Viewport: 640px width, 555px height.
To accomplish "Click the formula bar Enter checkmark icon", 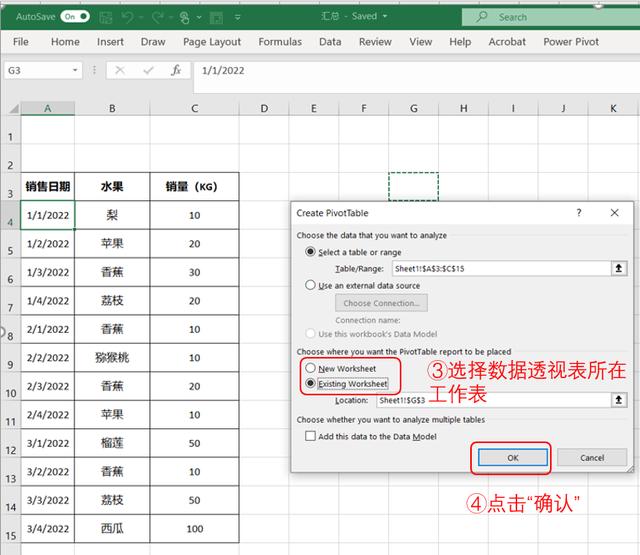I will [148, 70].
